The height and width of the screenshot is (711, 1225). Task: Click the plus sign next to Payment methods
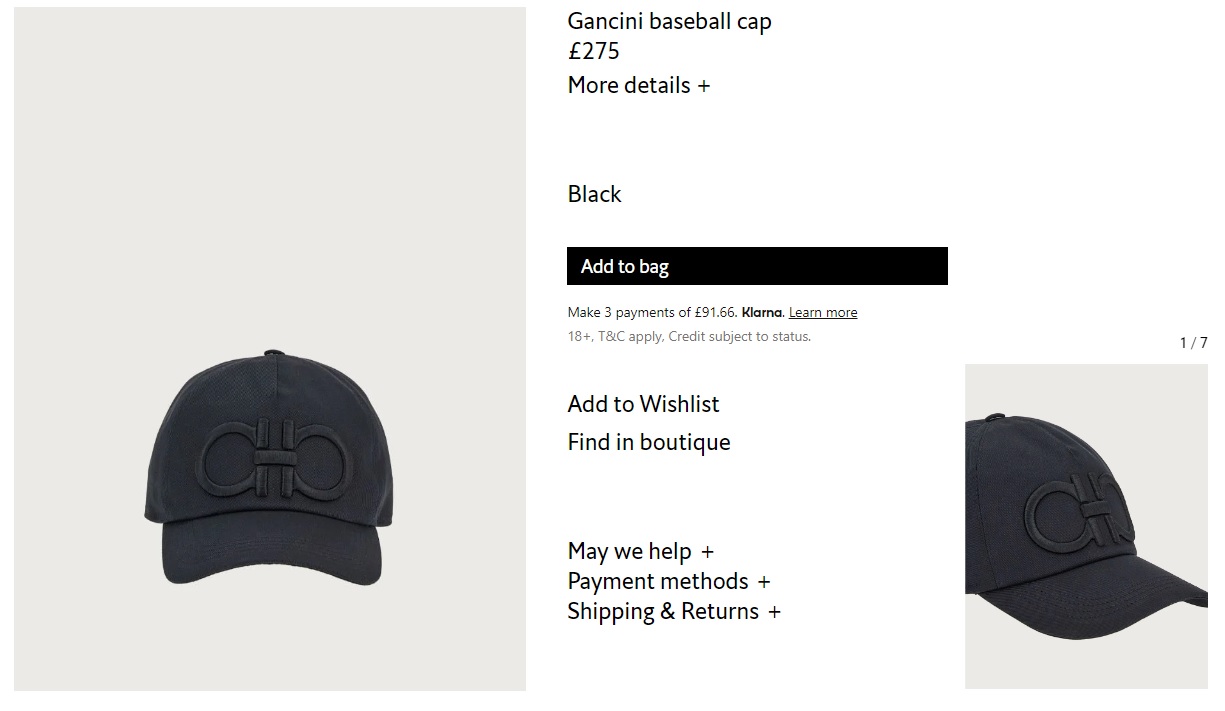[x=764, y=582]
